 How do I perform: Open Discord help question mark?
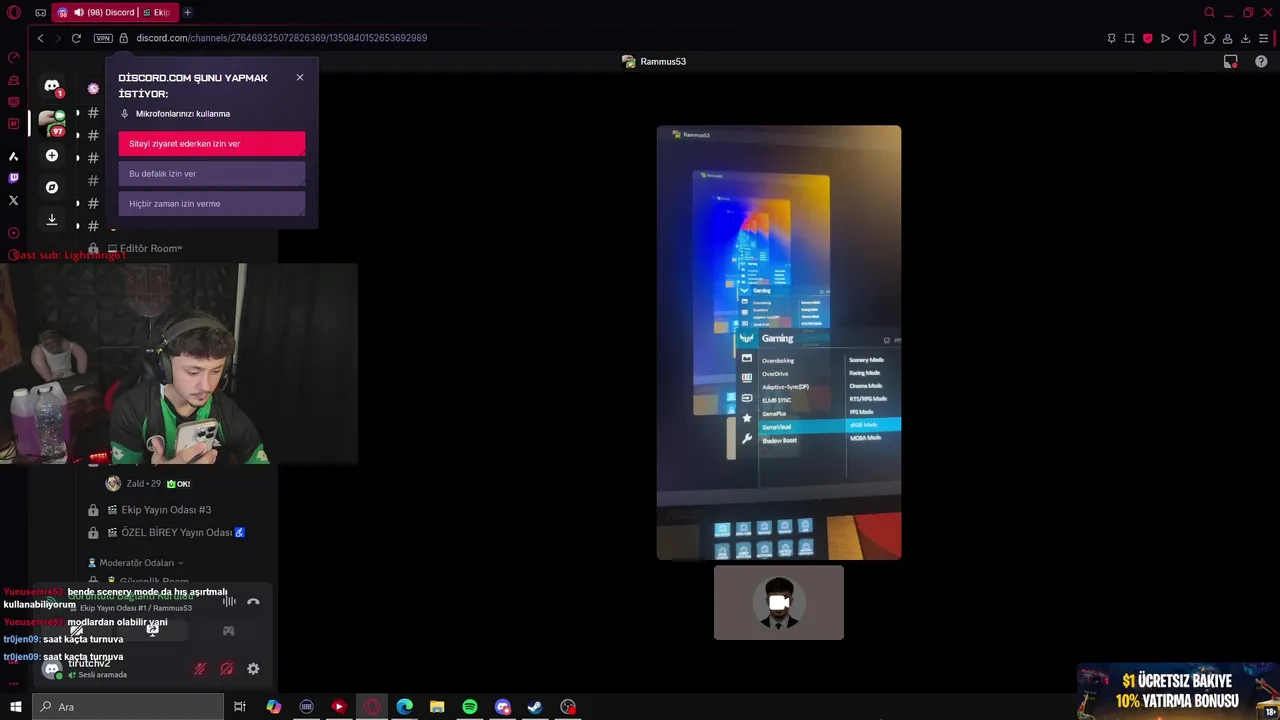point(1261,61)
